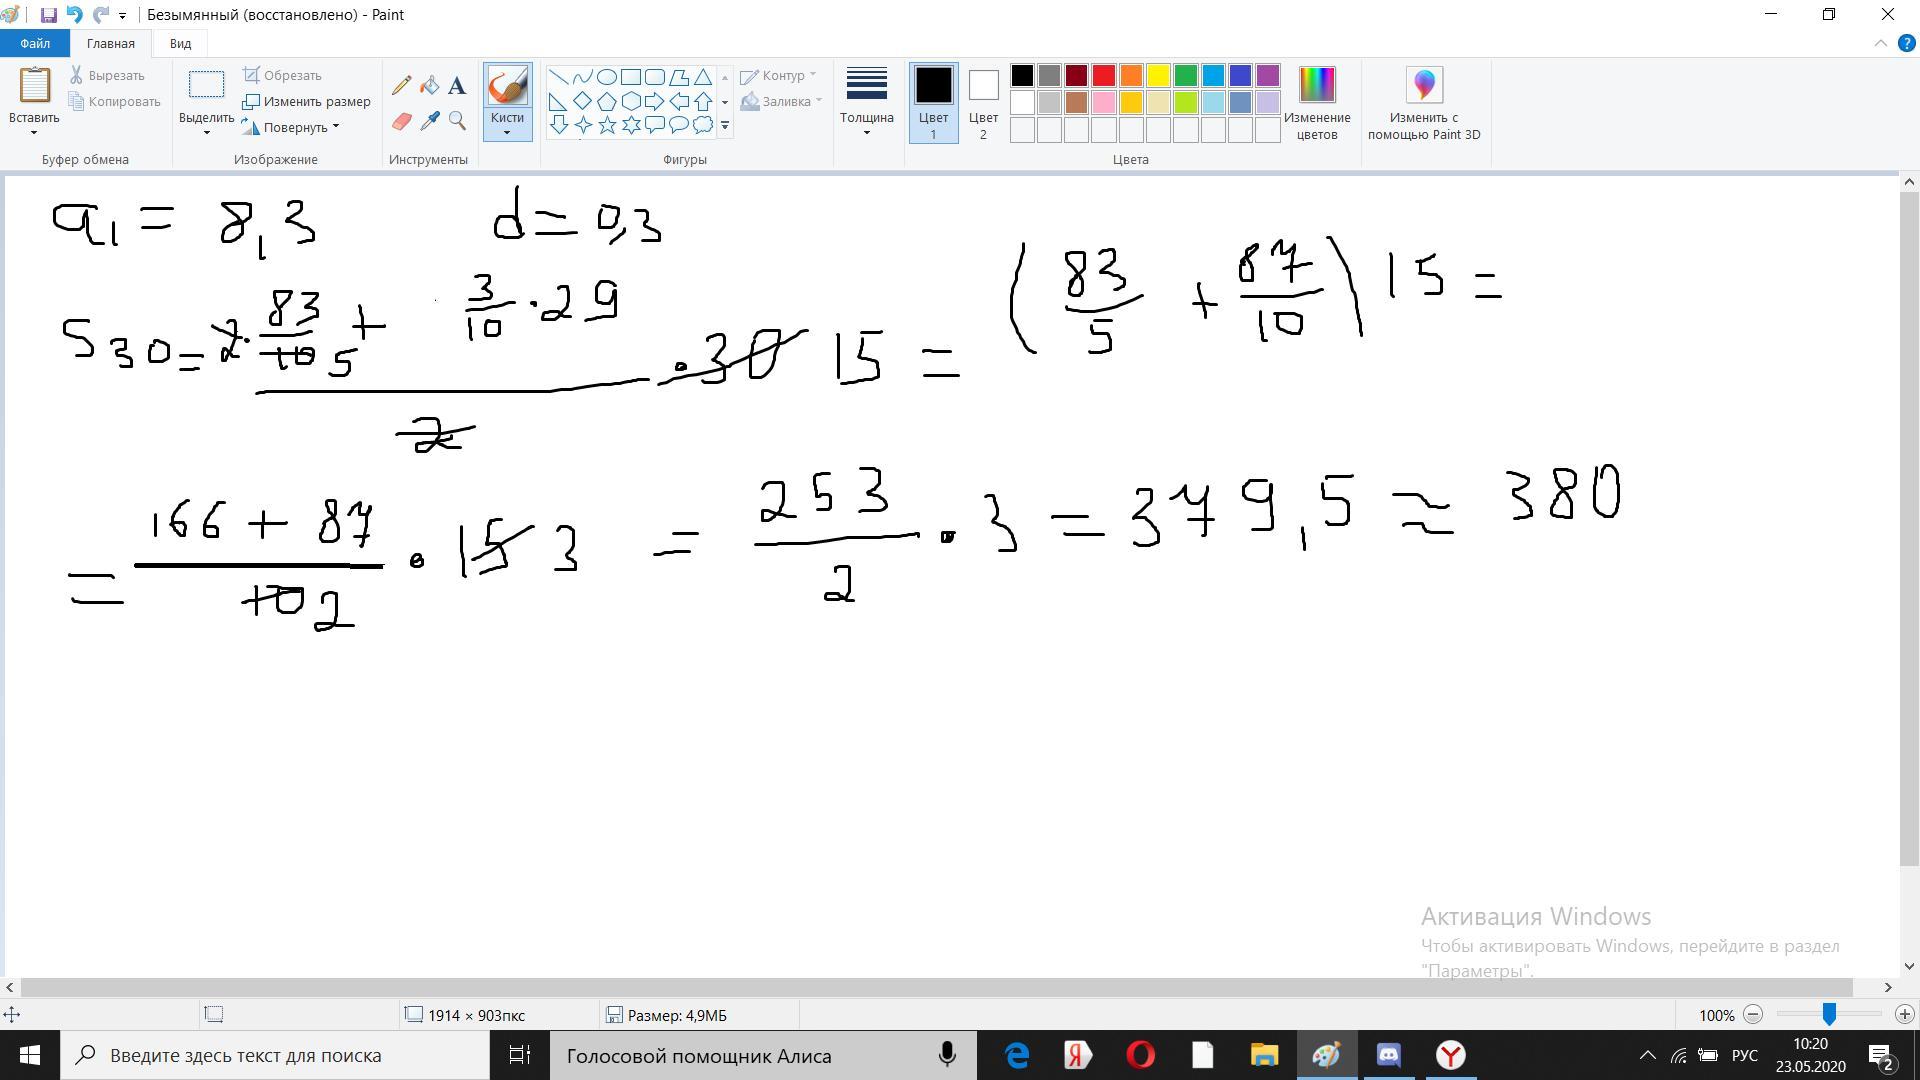
Task: Click the zoom out minus button
Action: [1753, 1014]
